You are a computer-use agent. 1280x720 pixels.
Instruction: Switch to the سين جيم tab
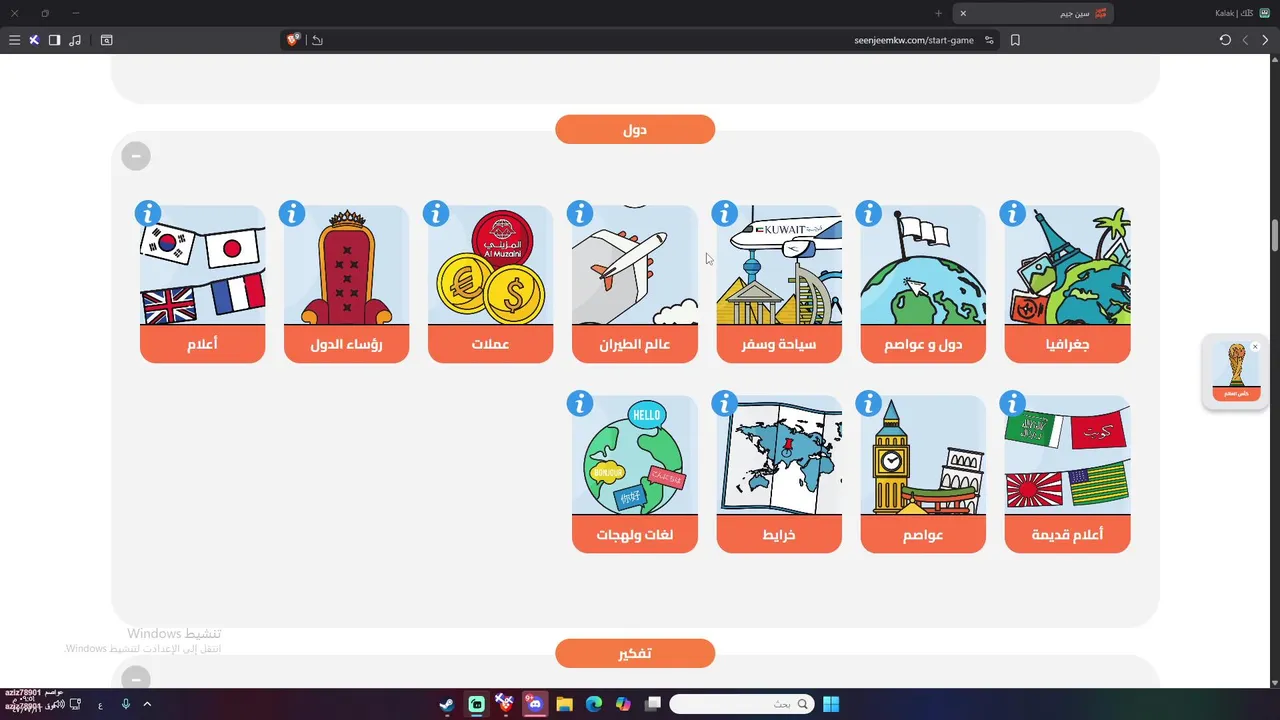point(1034,13)
